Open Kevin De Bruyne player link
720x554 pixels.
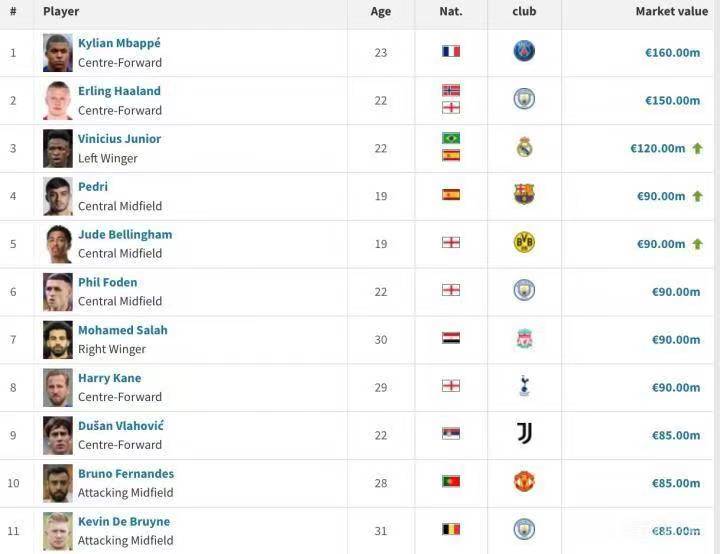point(124,522)
